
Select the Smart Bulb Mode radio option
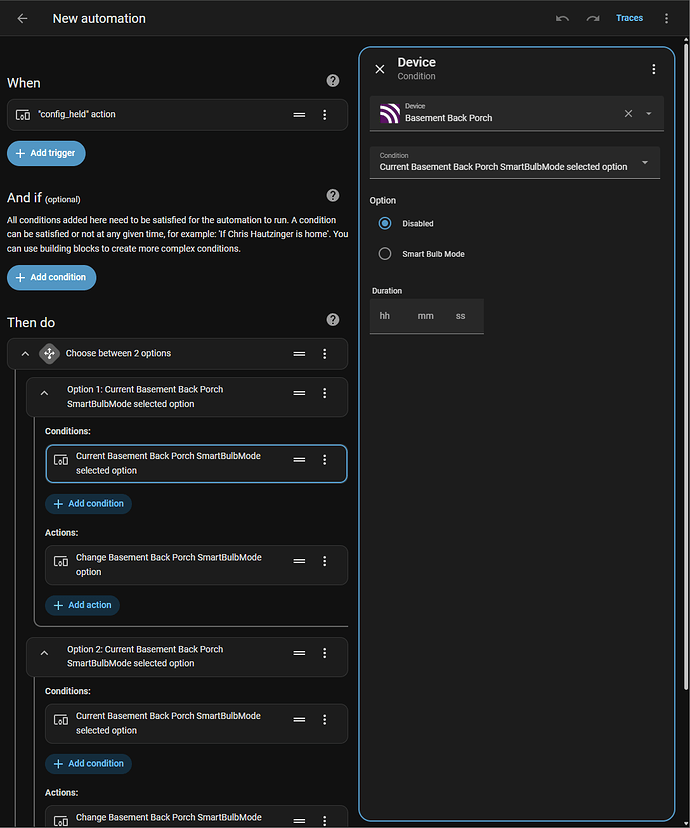pyautogui.click(x=385, y=254)
